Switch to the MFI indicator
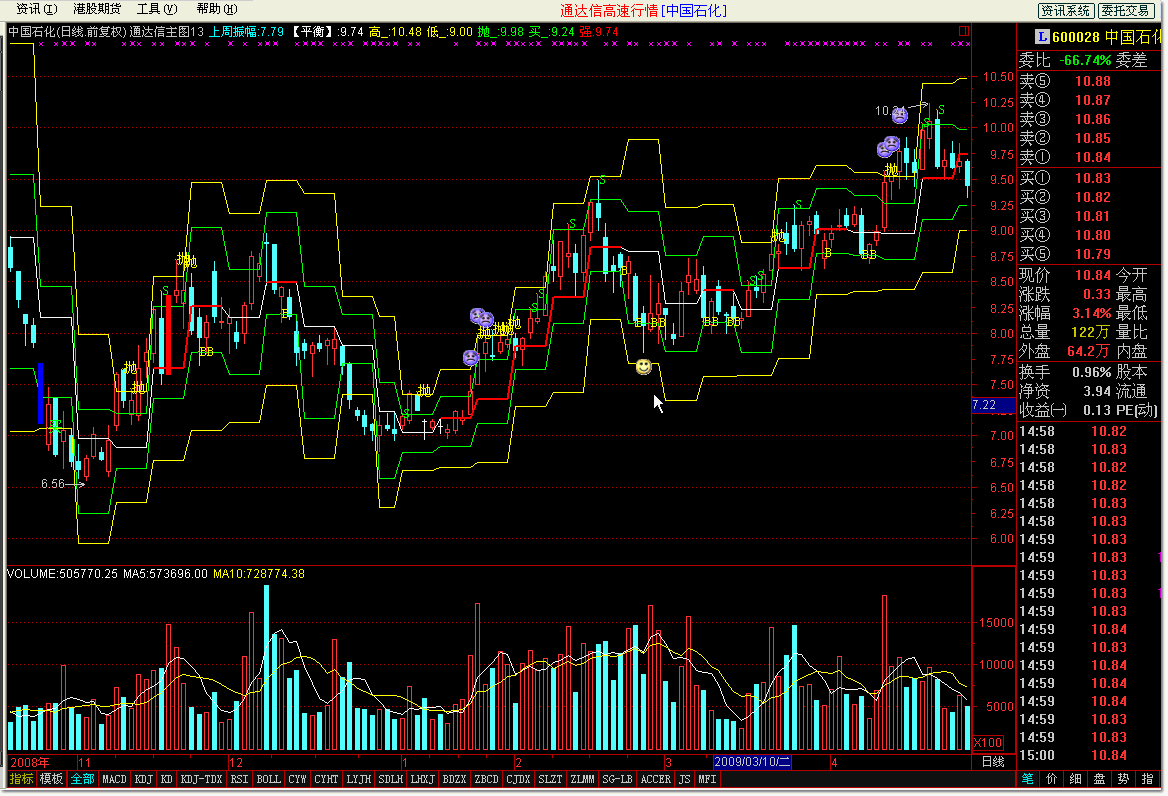 708,779
